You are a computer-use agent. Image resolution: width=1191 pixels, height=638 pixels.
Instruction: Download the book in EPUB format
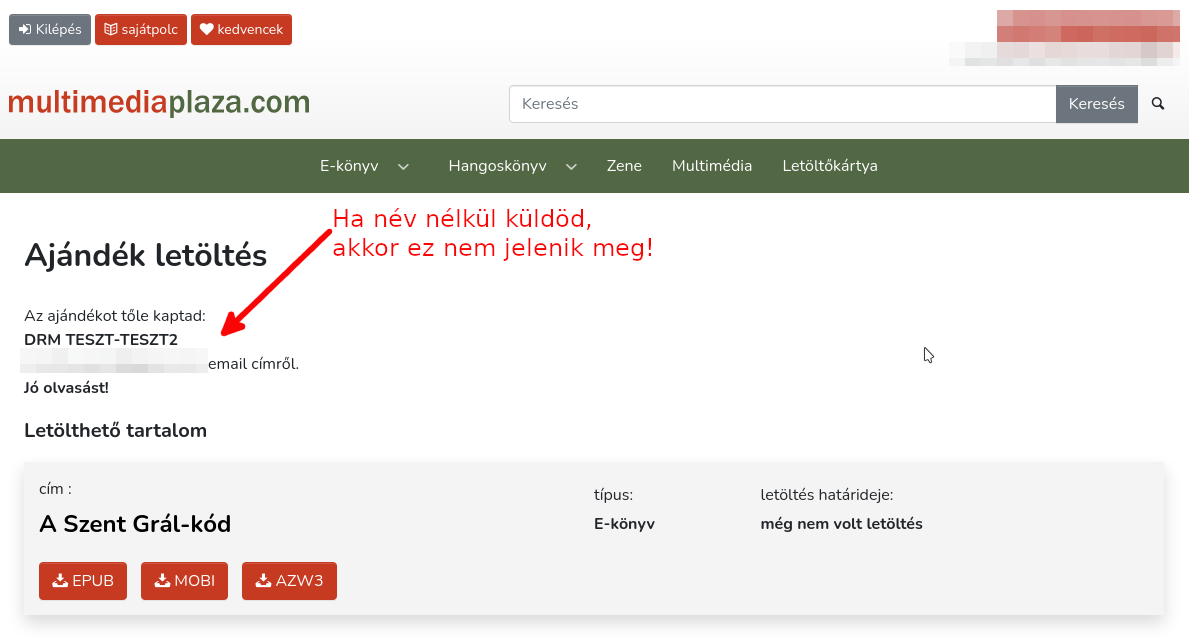click(x=83, y=581)
